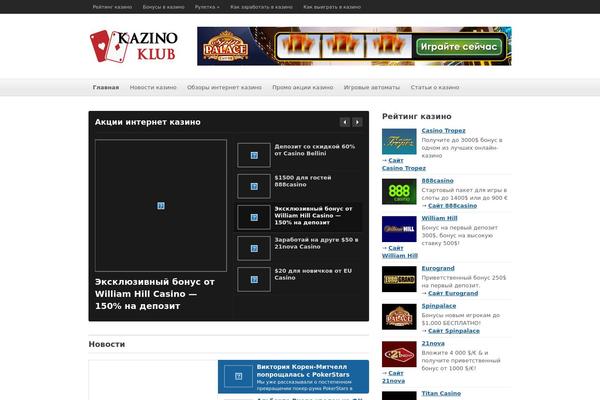
Task: Open the Casino Tropez title link
Action: (x=443, y=131)
